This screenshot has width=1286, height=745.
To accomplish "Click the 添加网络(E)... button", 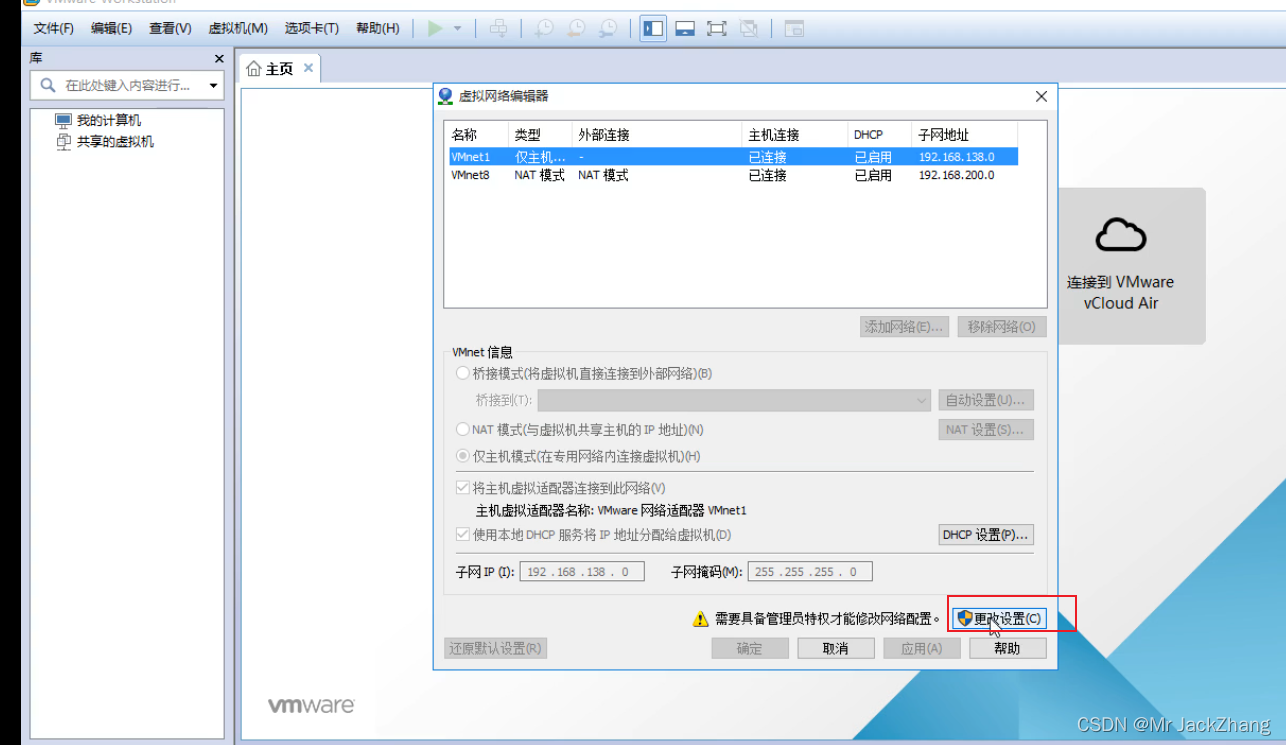I will point(904,327).
